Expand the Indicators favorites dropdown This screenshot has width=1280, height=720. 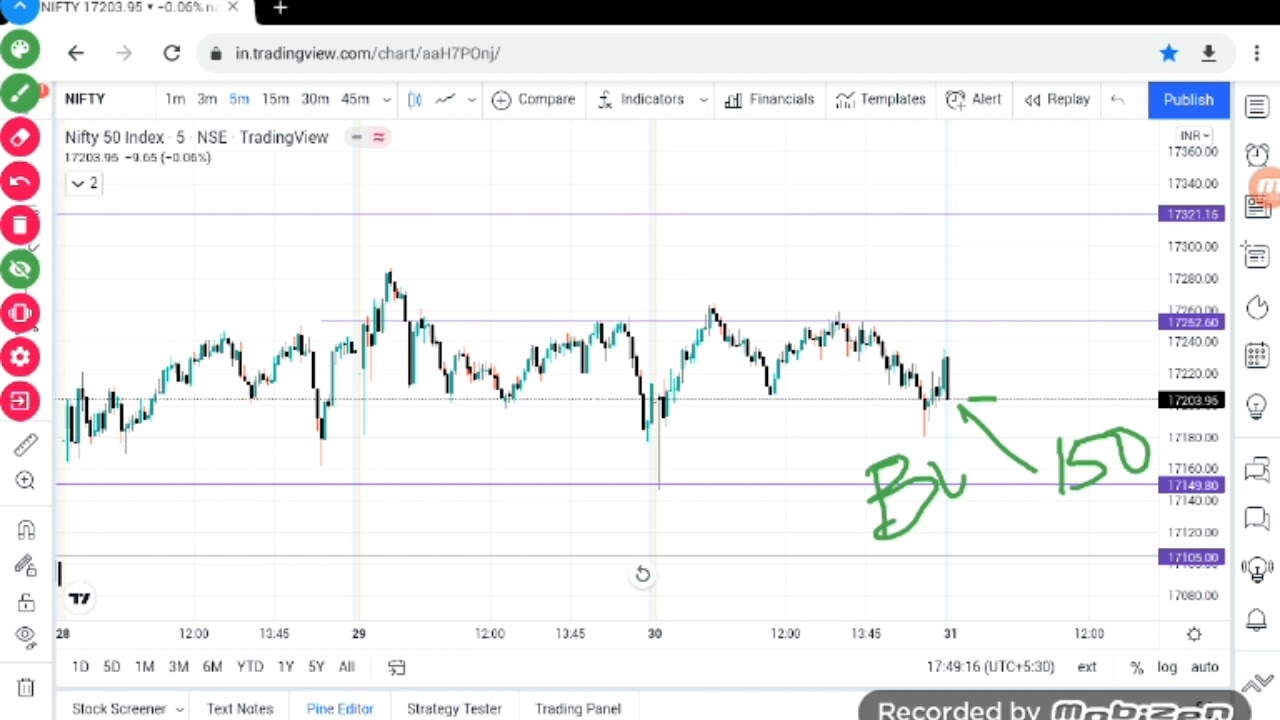pyautogui.click(x=703, y=100)
